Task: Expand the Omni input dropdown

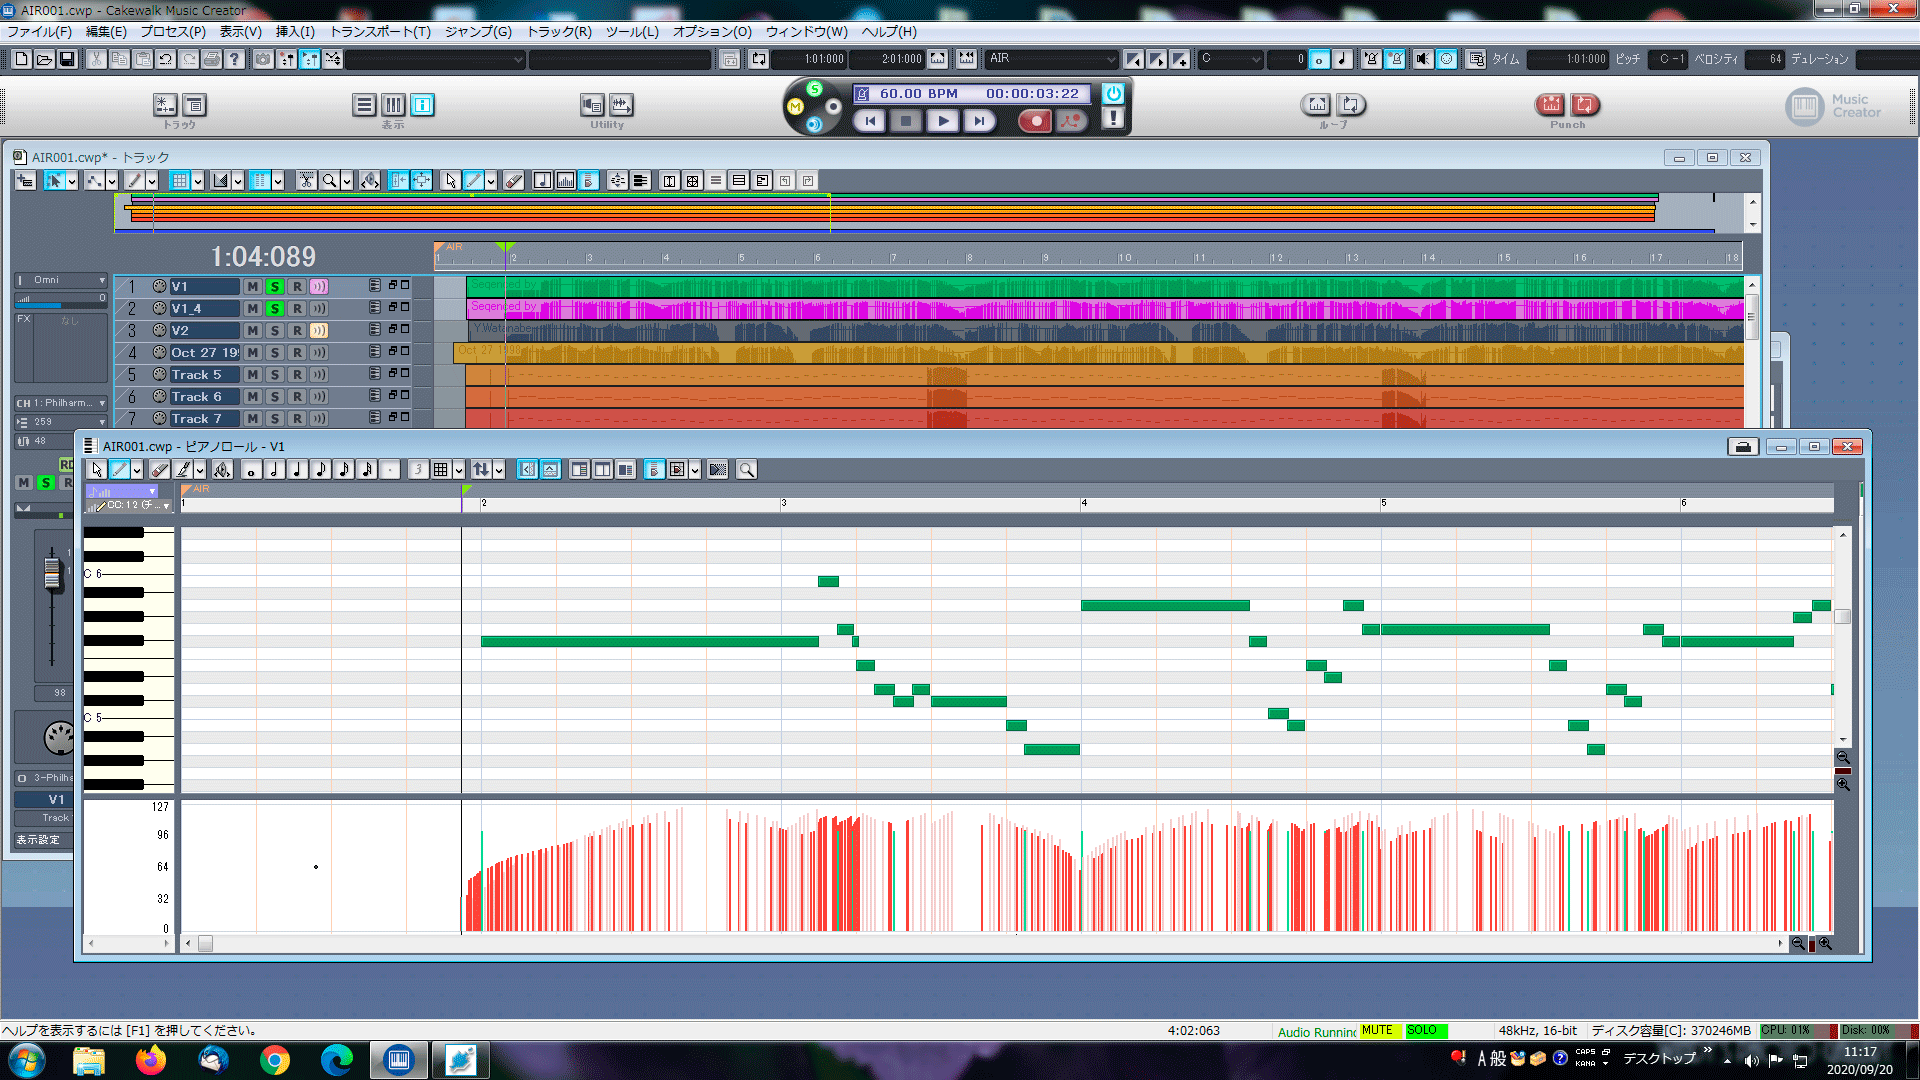Action: pos(101,280)
